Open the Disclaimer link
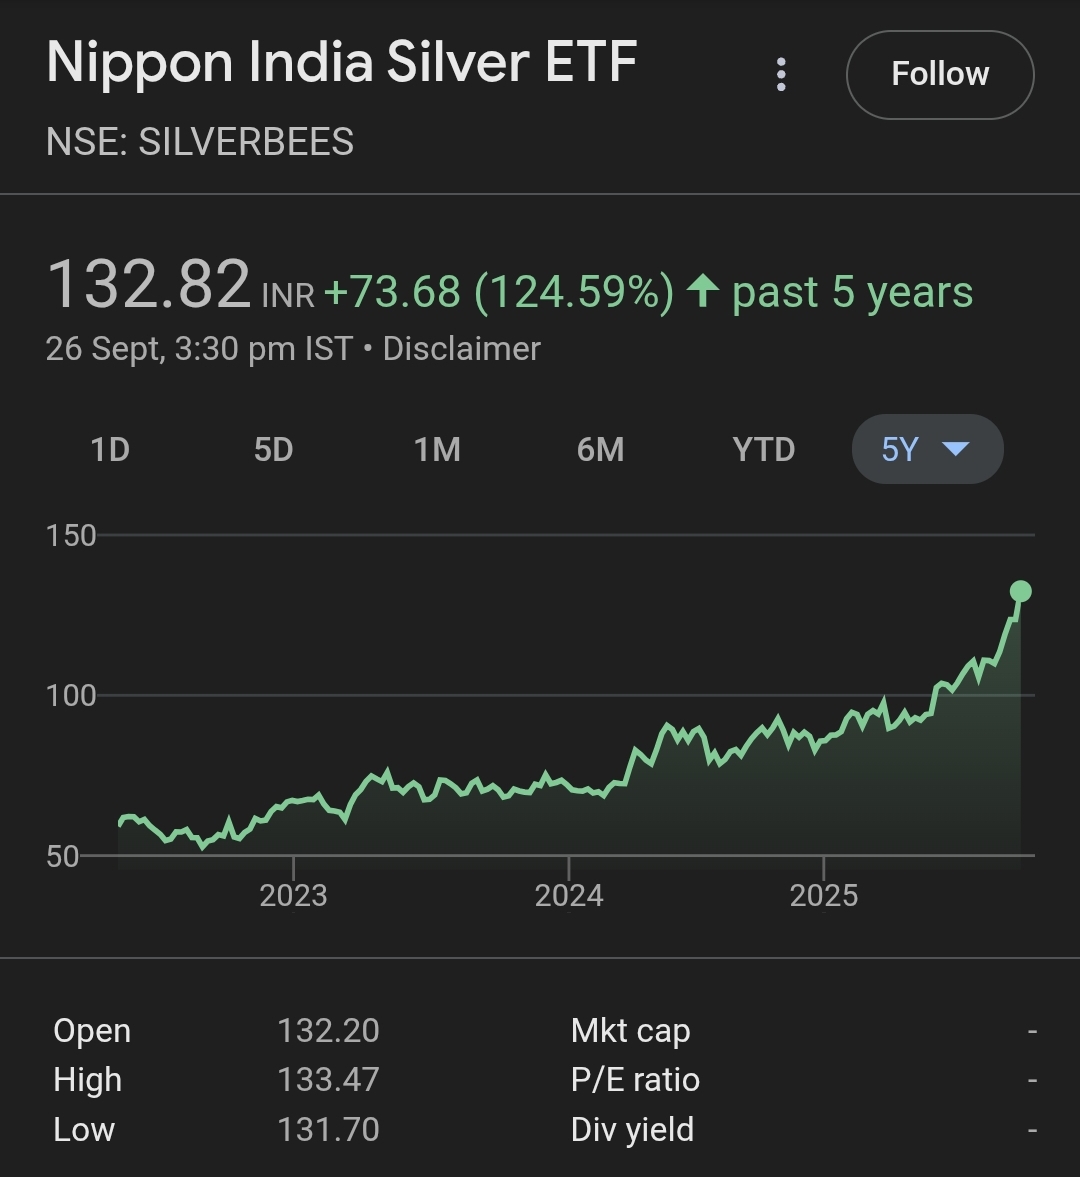The image size is (1080, 1177). pos(462,349)
